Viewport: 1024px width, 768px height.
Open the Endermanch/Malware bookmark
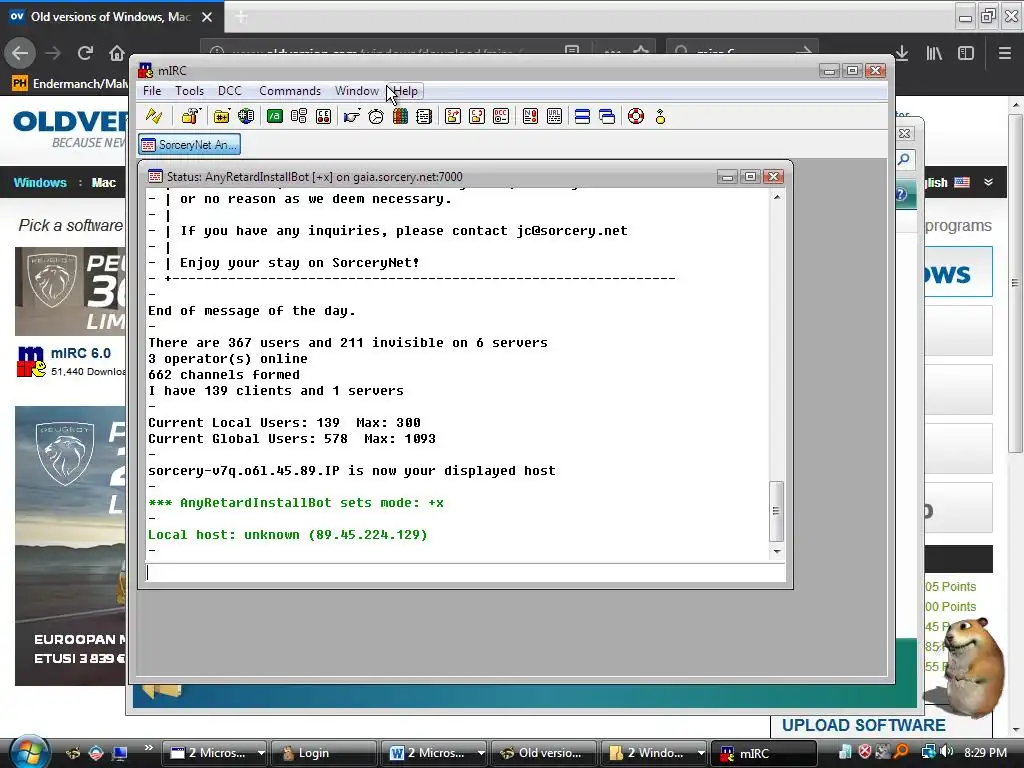pos(71,84)
